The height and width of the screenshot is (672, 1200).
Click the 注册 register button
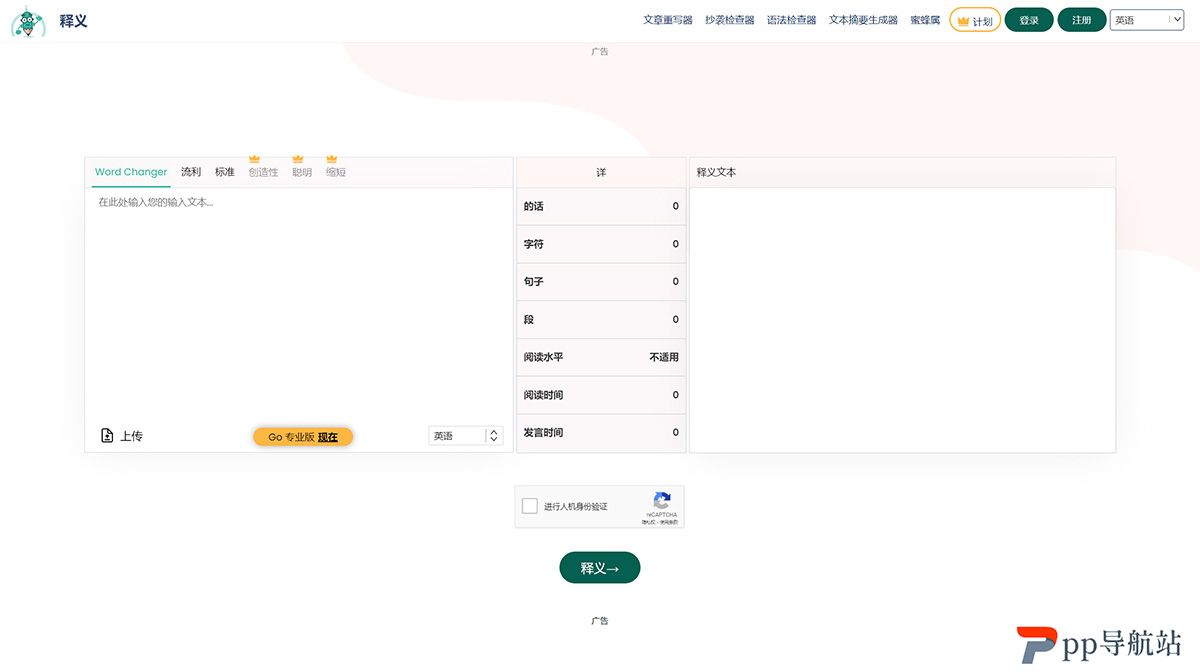click(x=1082, y=20)
